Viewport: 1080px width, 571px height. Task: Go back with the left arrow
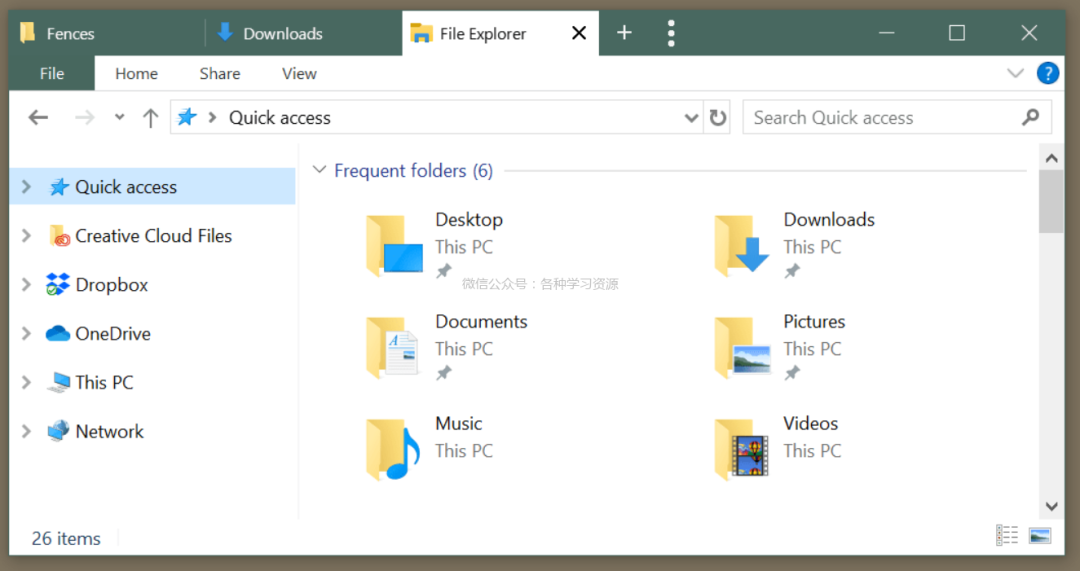point(39,118)
